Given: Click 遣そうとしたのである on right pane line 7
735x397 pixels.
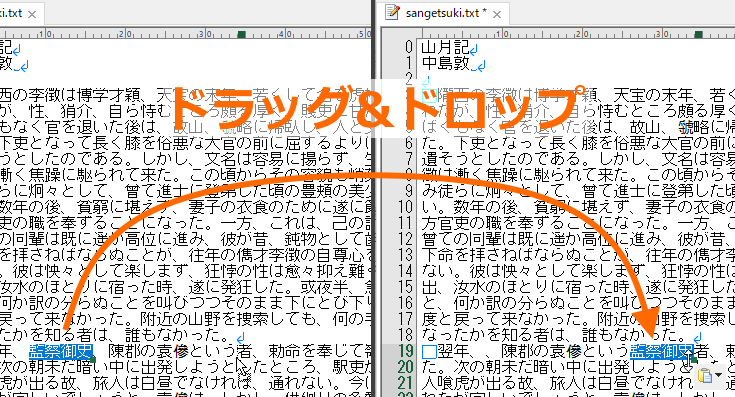Looking at the screenshot, I should pyautogui.click(x=501, y=159).
